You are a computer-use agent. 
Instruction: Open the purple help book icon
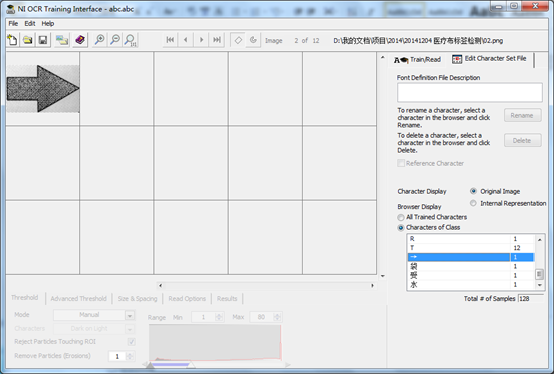[79, 40]
